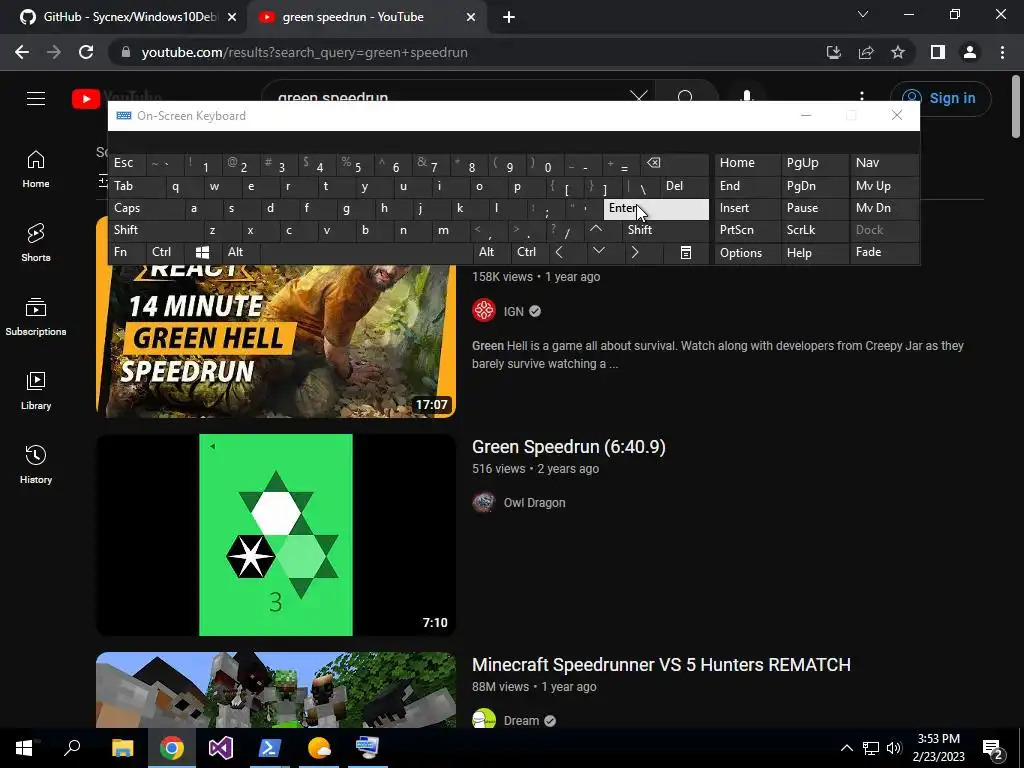The image size is (1024, 768).
Task: Switch to the GitHub Sycnex tab
Action: (122, 17)
